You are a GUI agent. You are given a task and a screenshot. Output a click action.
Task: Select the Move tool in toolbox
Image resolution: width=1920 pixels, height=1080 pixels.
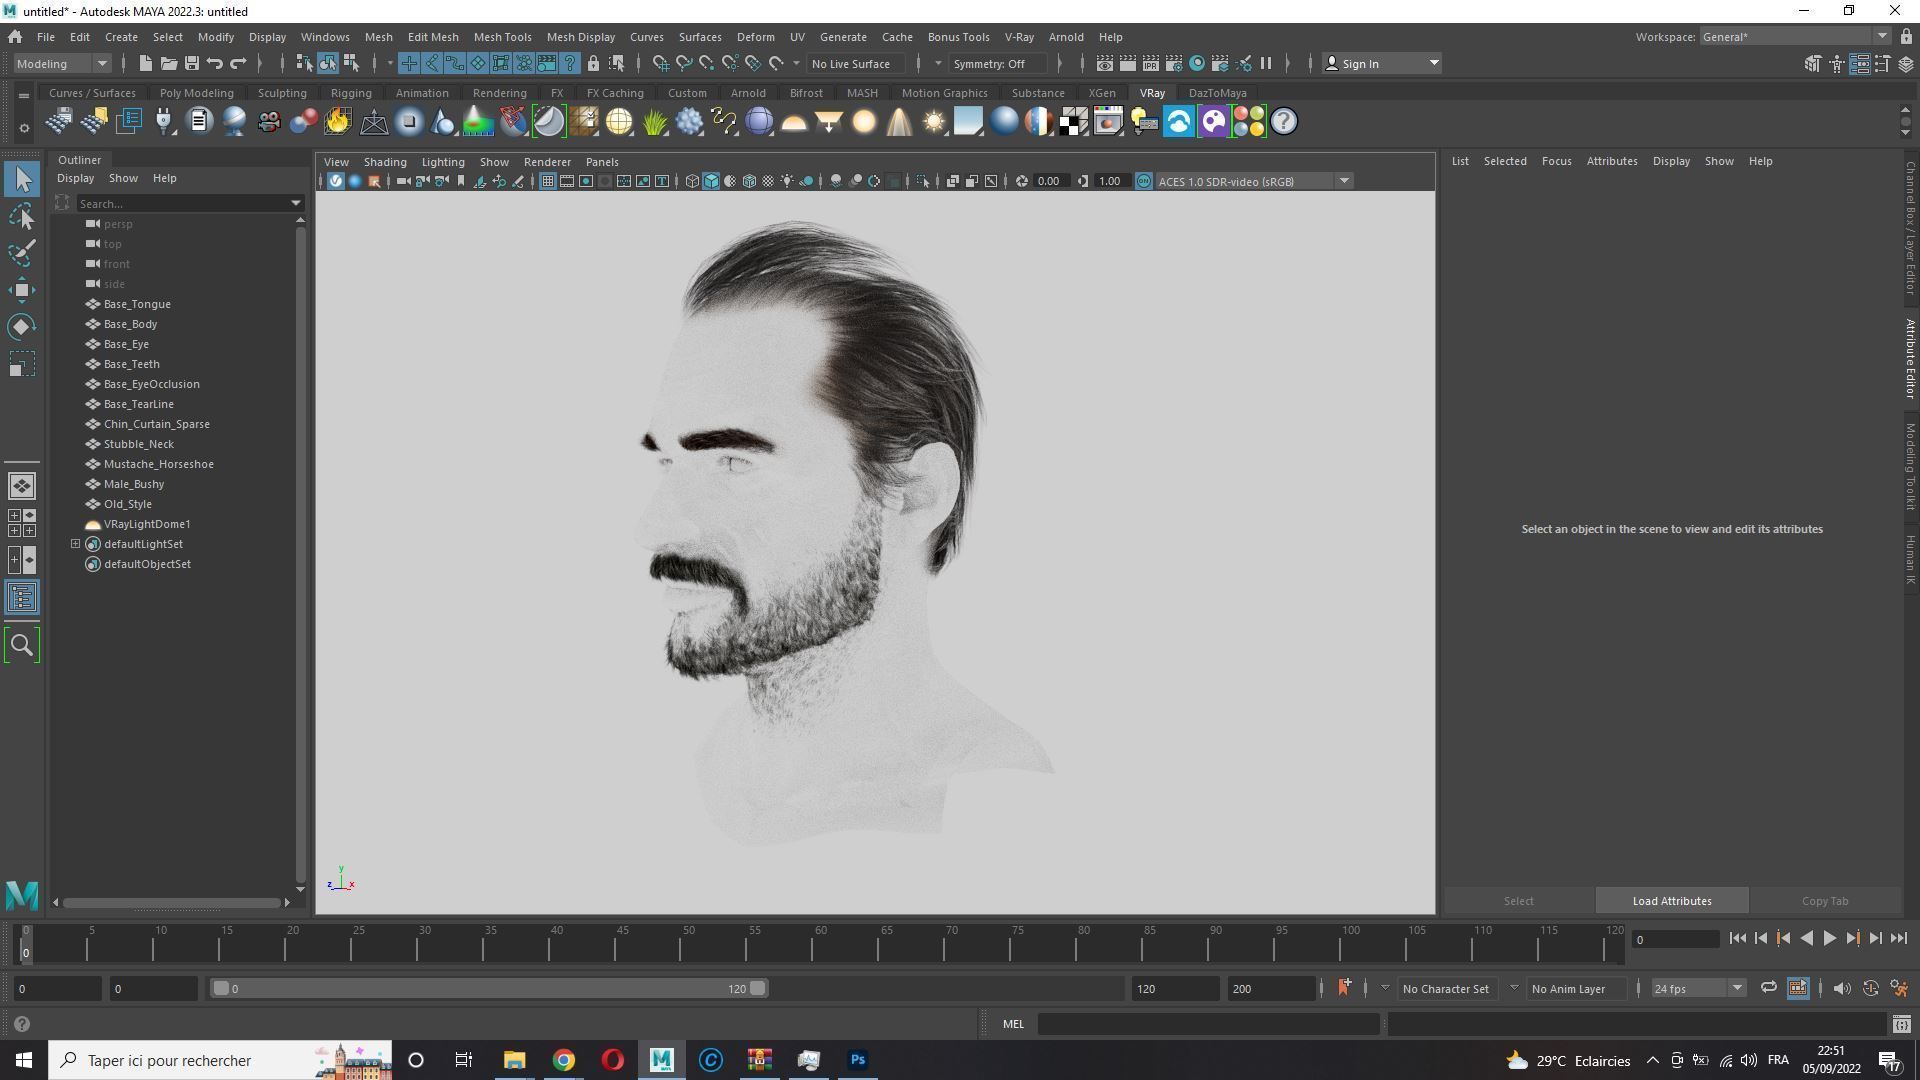(22, 290)
